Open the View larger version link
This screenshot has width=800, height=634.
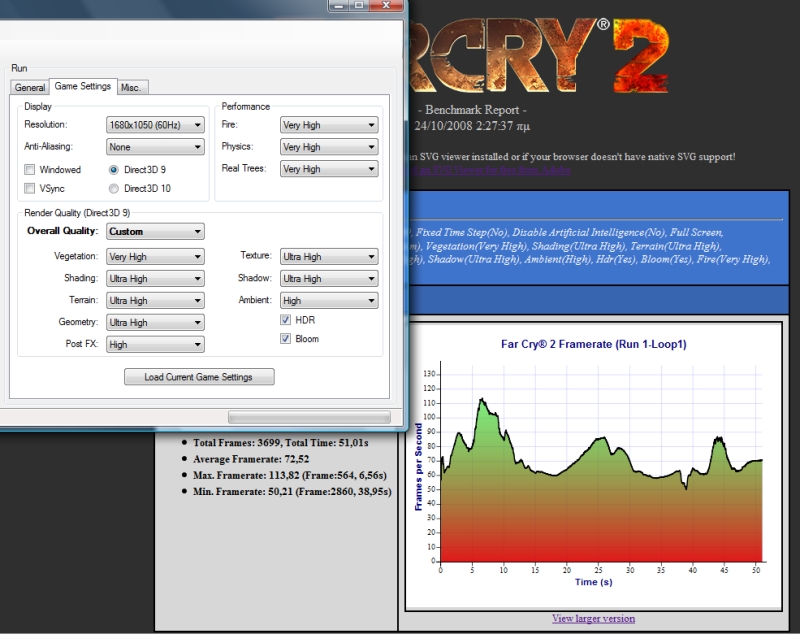pos(593,618)
